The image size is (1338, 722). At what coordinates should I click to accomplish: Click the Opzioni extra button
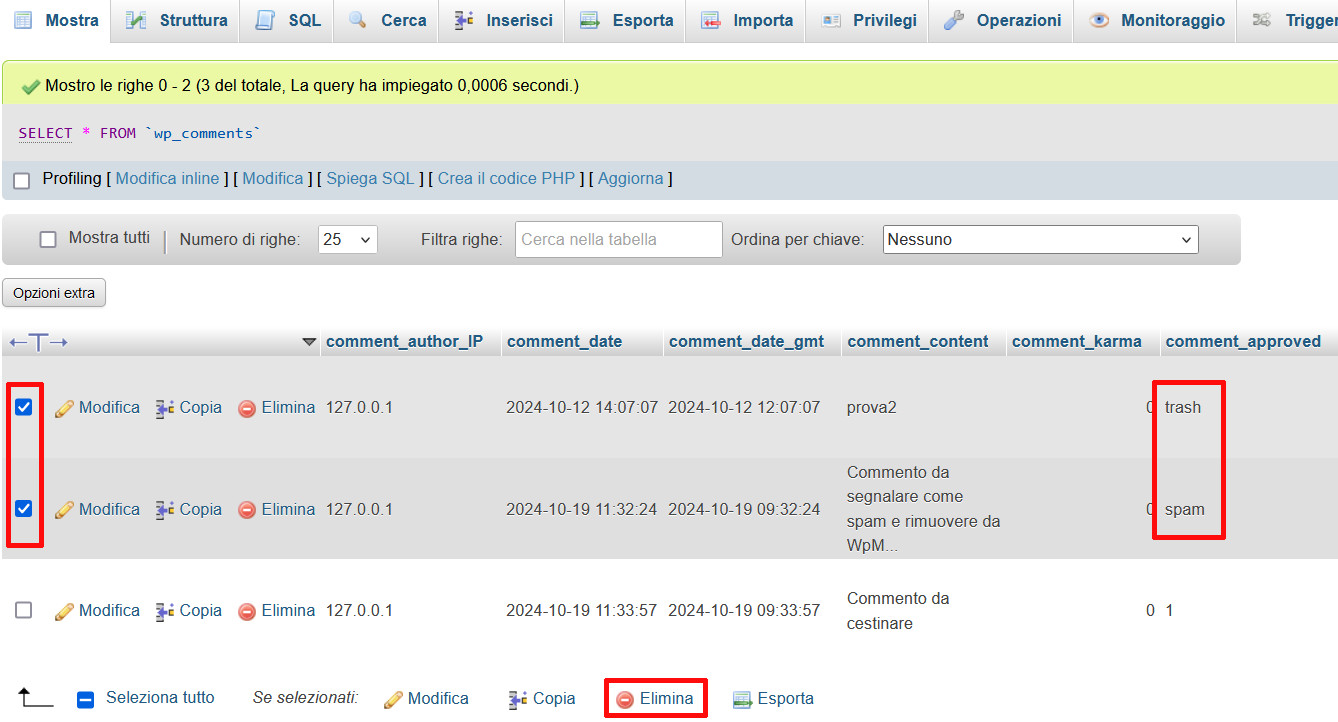click(54, 292)
